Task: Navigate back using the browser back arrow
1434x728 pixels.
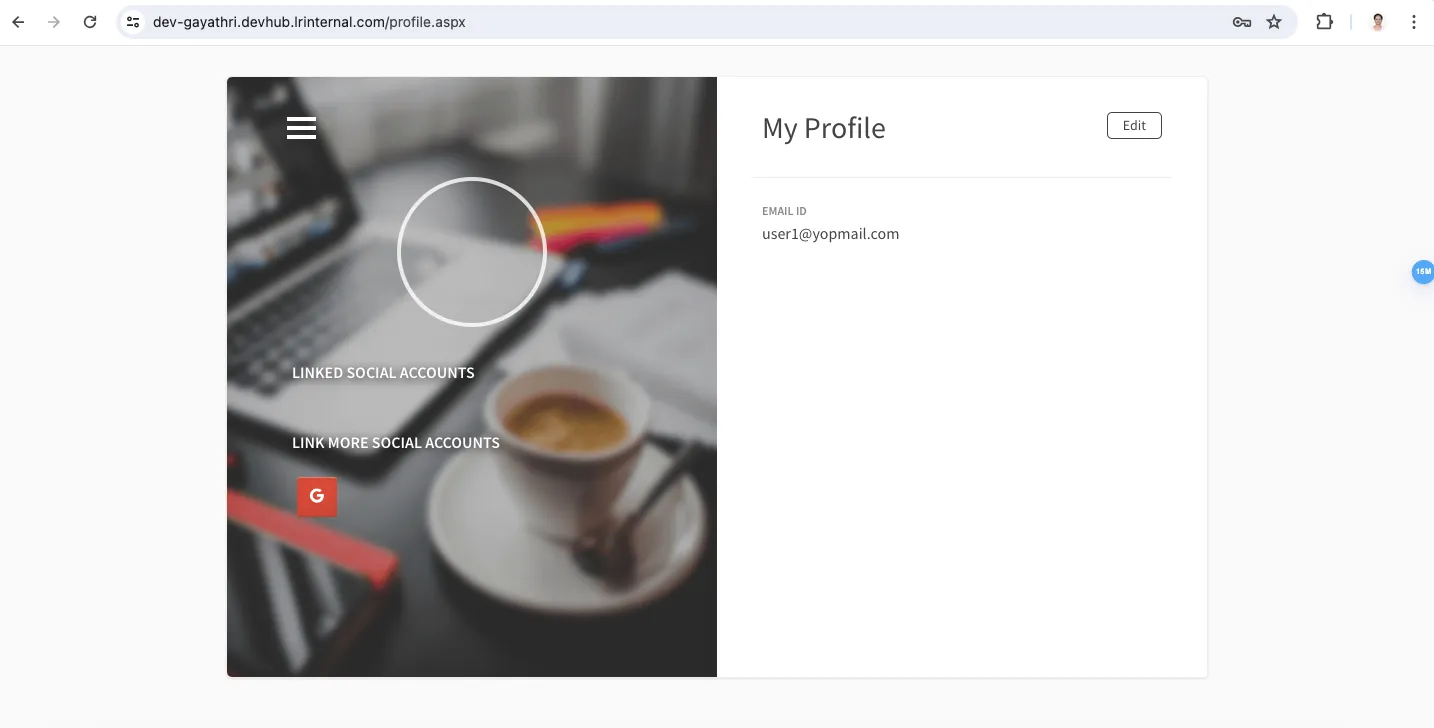Action: tap(17, 21)
